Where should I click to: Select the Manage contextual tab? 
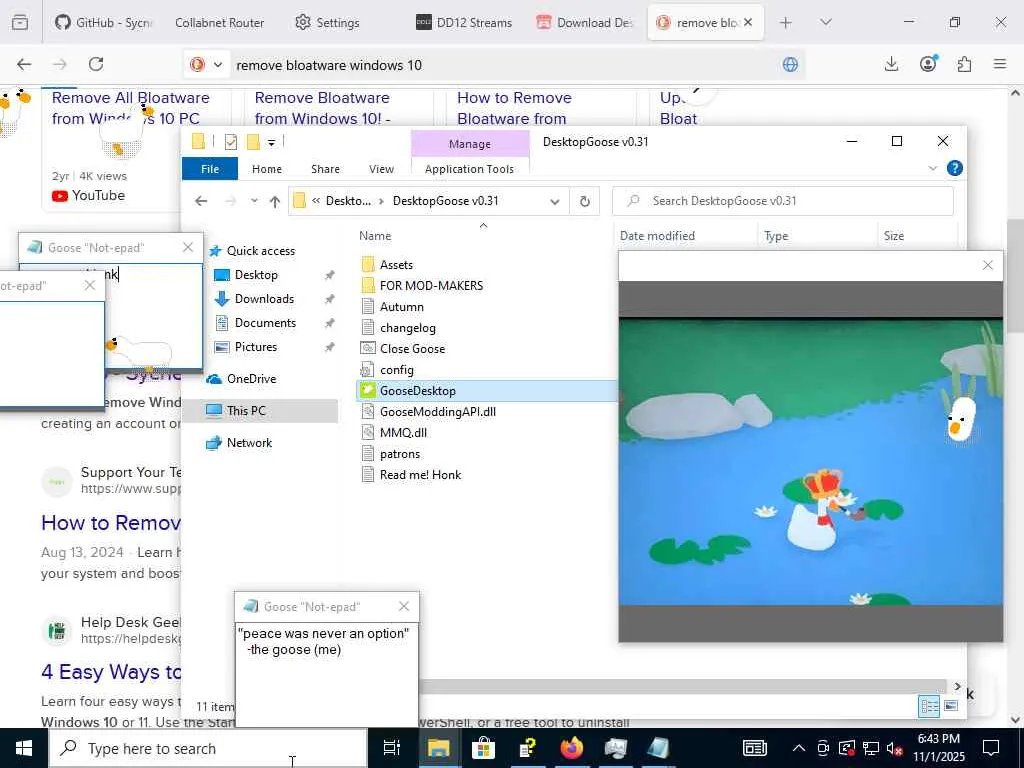470,144
